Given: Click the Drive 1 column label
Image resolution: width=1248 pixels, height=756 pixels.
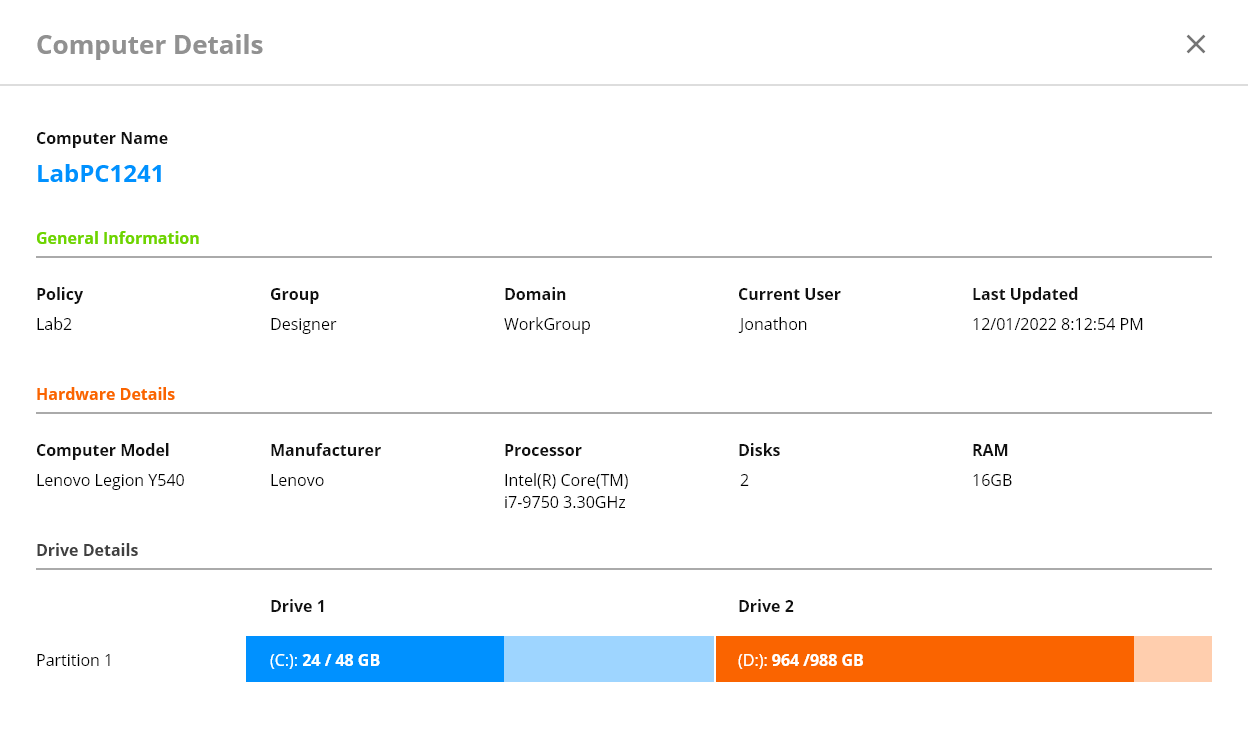Looking at the screenshot, I should [298, 606].
